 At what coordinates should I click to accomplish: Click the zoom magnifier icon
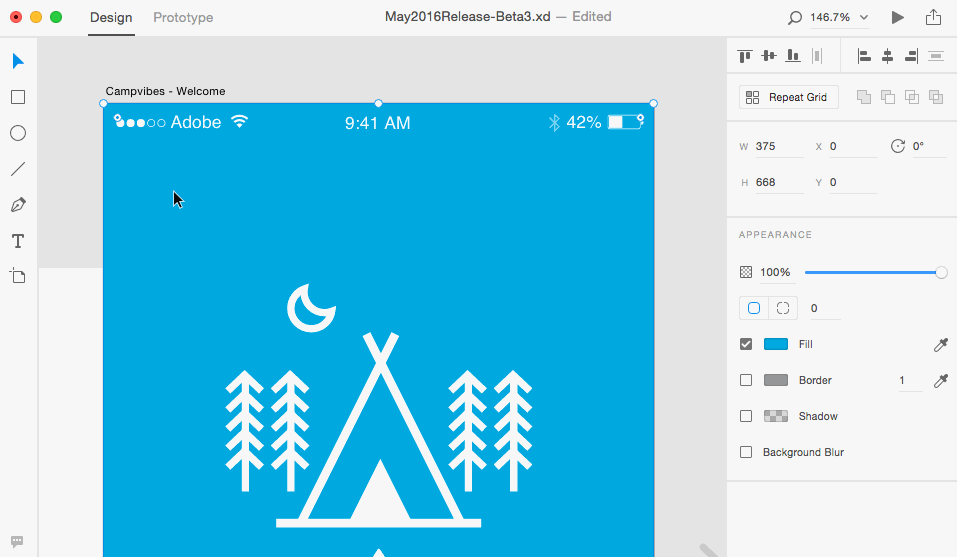point(794,18)
